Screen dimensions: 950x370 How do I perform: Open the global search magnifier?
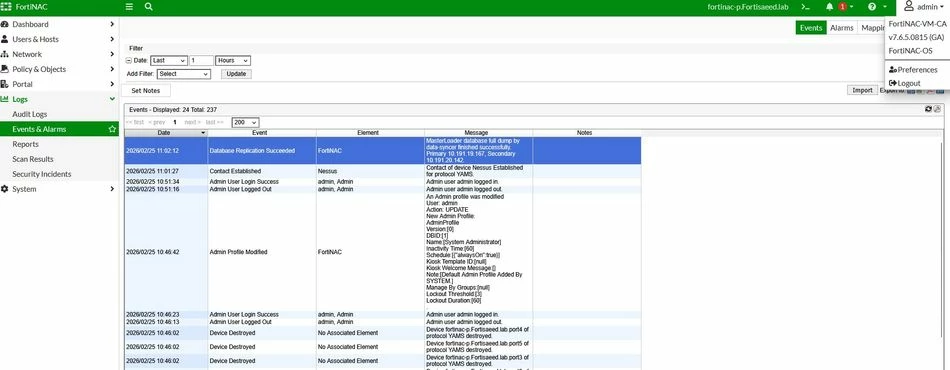click(149, 7)
